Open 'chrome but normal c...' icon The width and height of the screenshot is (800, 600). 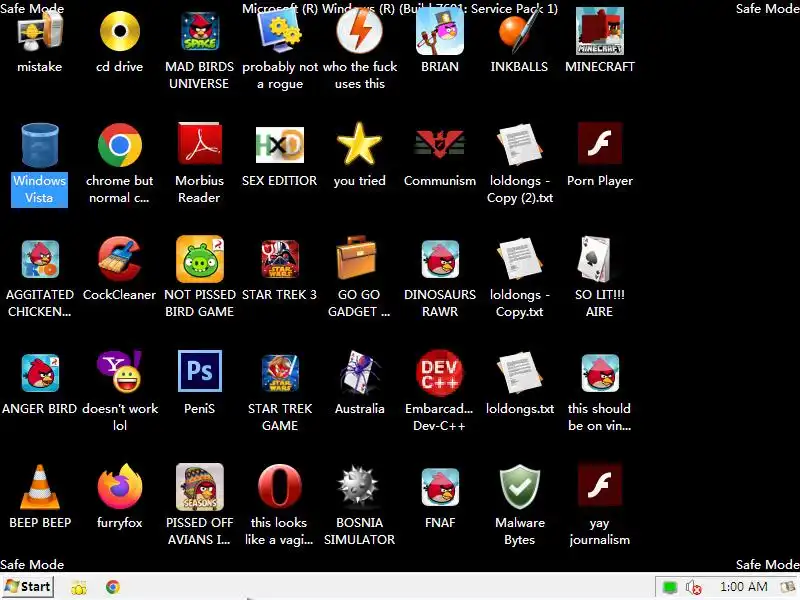[x=120, y=145]
